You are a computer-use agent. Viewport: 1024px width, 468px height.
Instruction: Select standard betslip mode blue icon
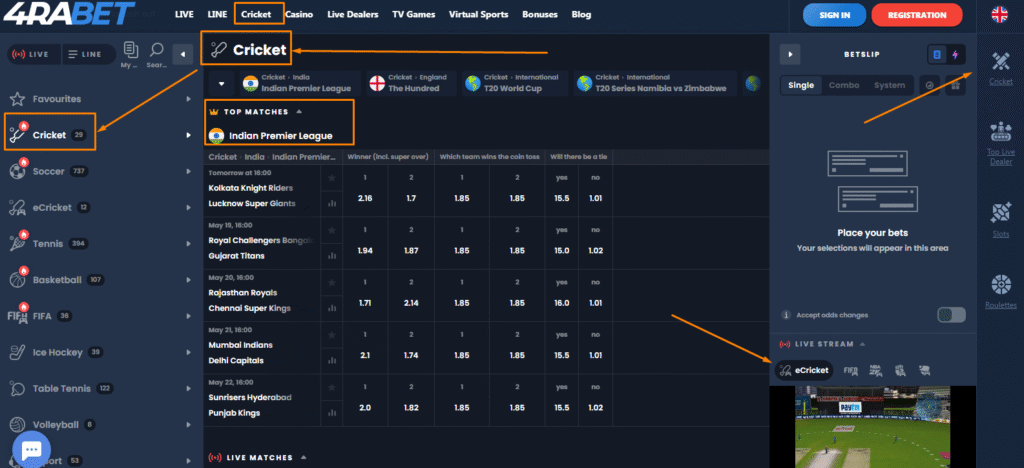click(x=937, y=55)
